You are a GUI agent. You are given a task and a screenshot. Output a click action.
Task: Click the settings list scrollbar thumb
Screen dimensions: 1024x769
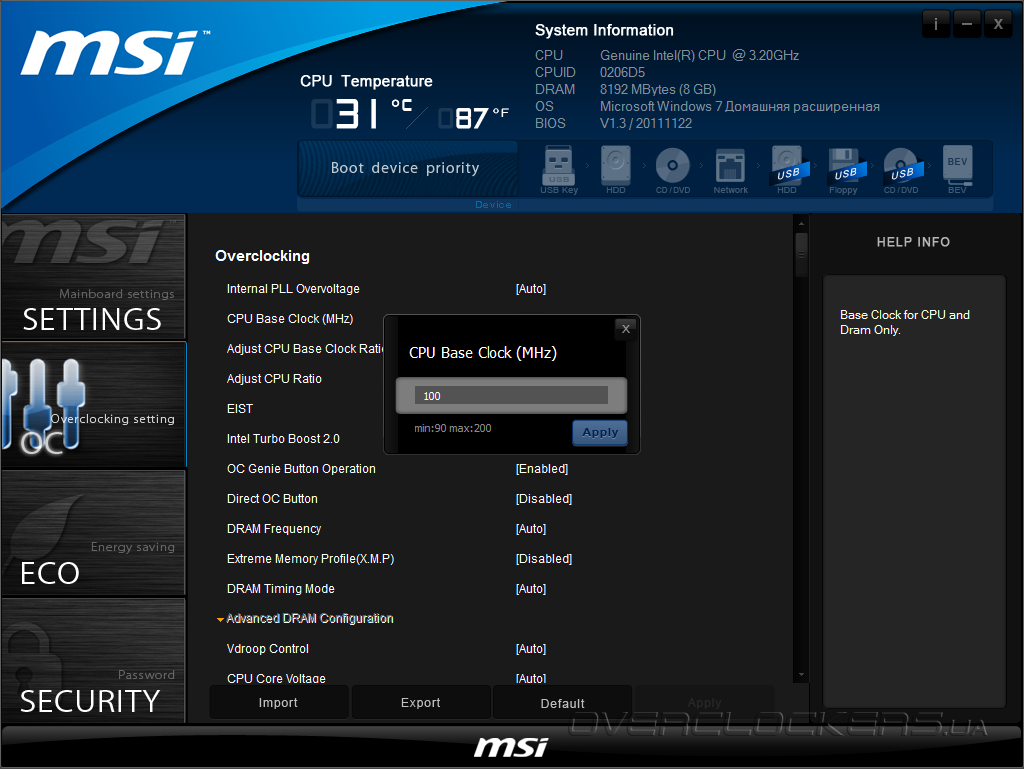801,255
